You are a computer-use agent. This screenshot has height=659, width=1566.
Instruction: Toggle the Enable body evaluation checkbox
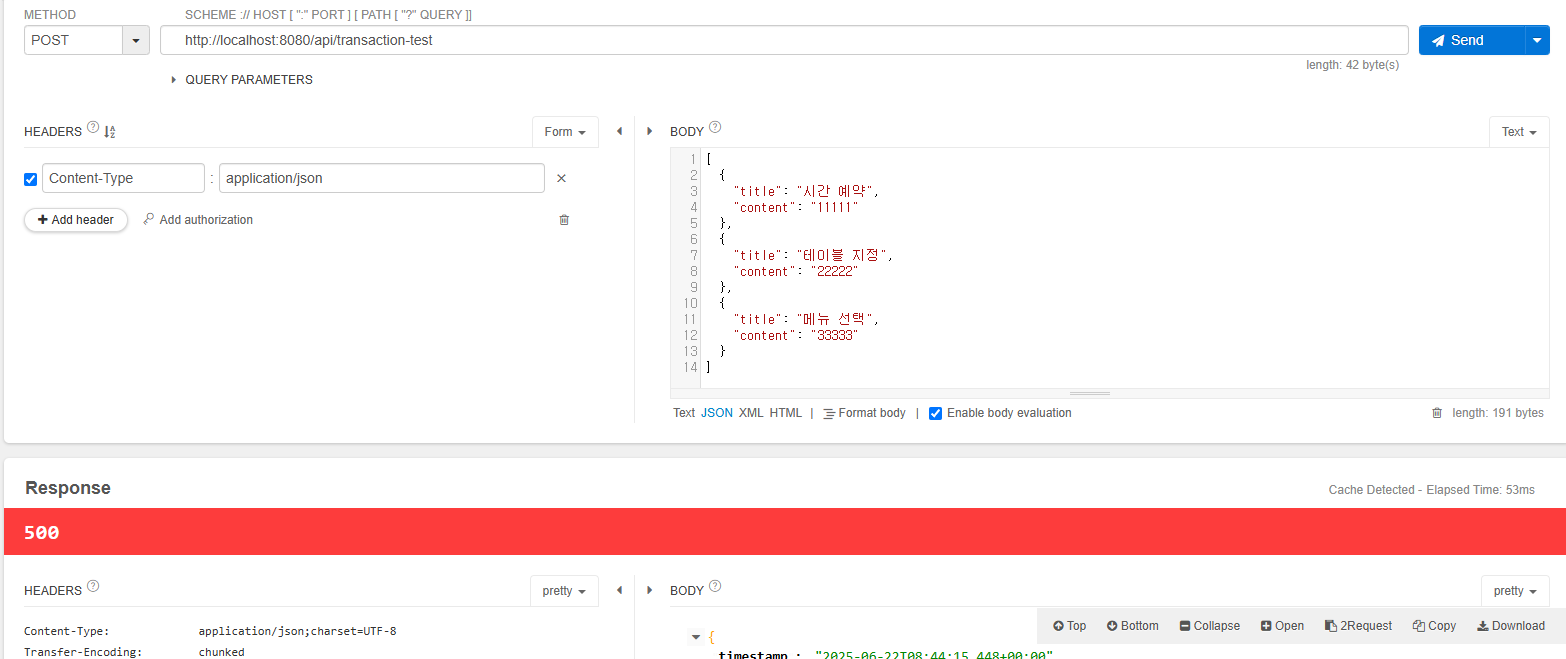pyautogui.click(x=936, y=413)
